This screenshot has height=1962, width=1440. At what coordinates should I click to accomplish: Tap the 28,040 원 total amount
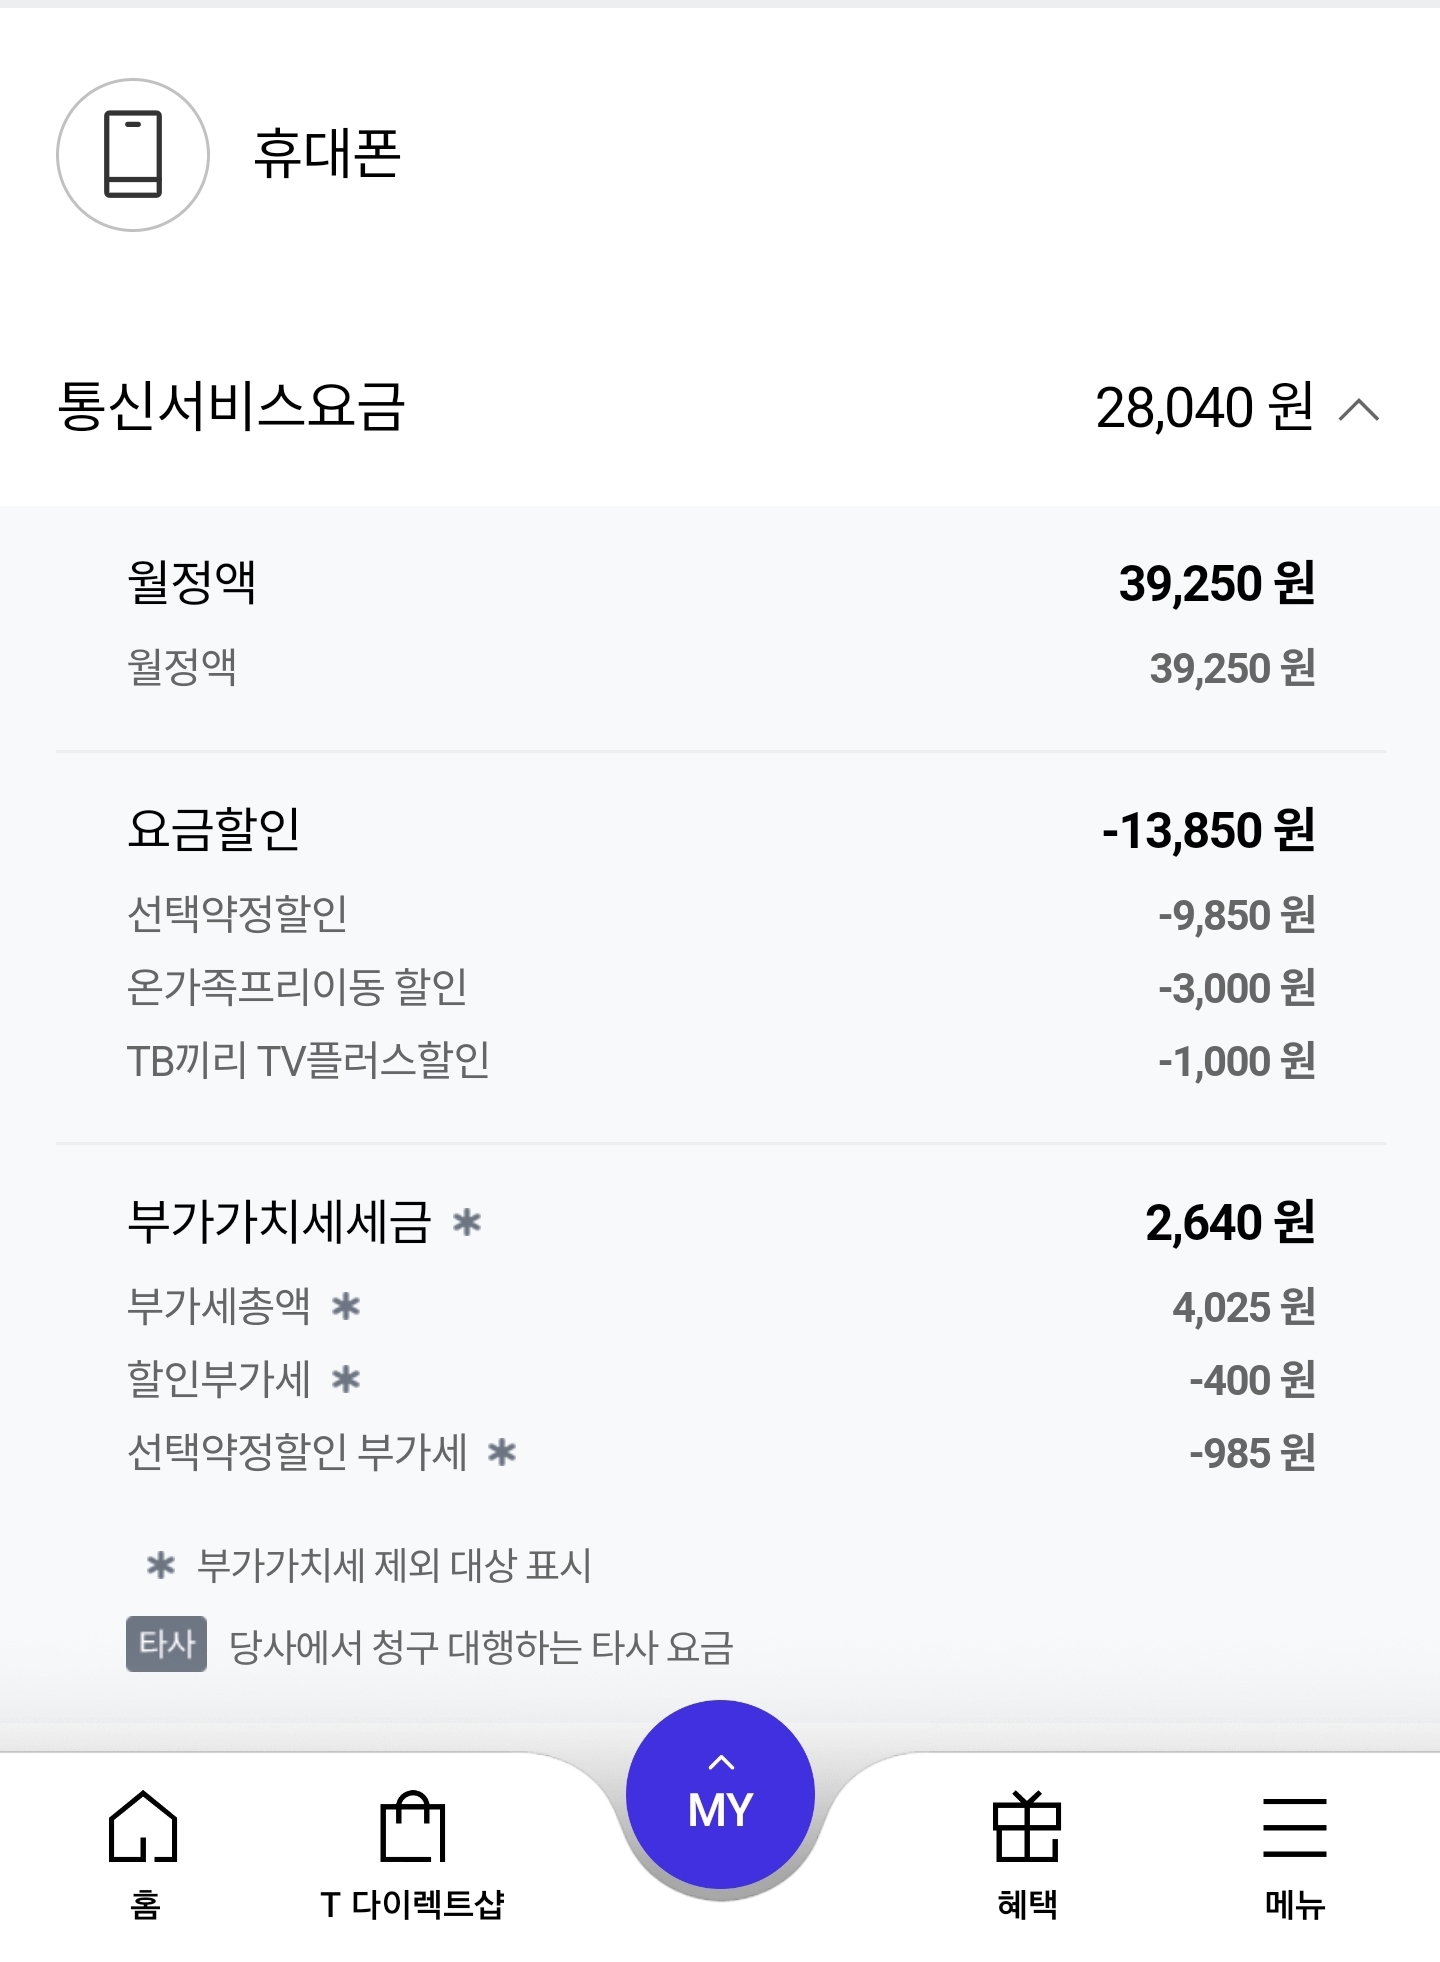[x=1204, y=408]
